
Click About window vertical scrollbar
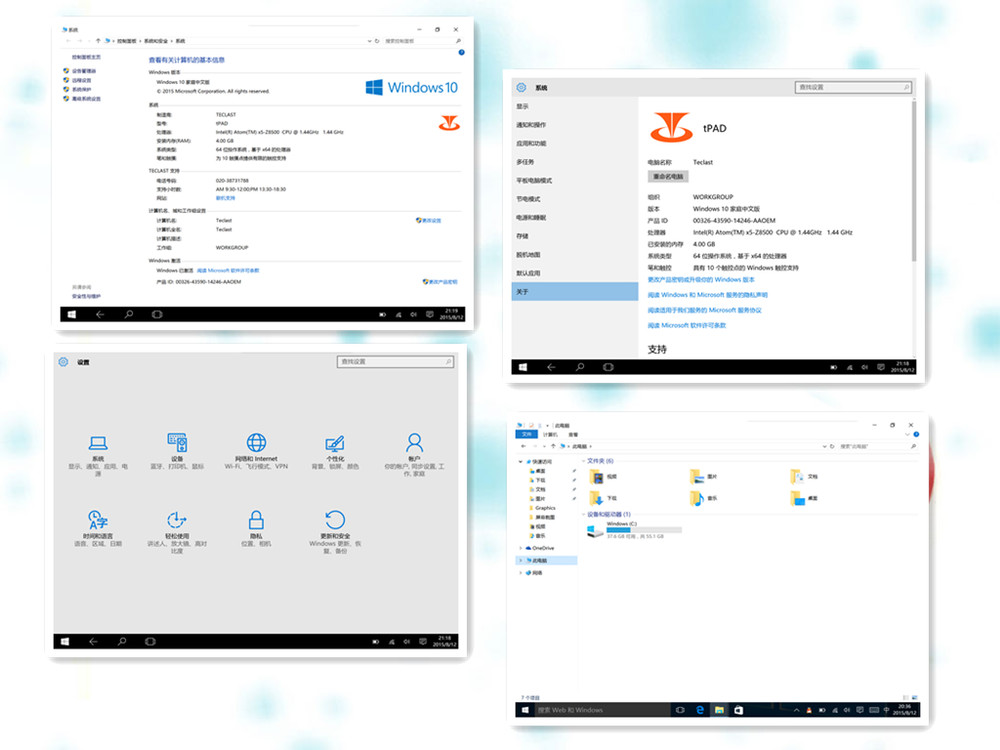coord(913,180)
